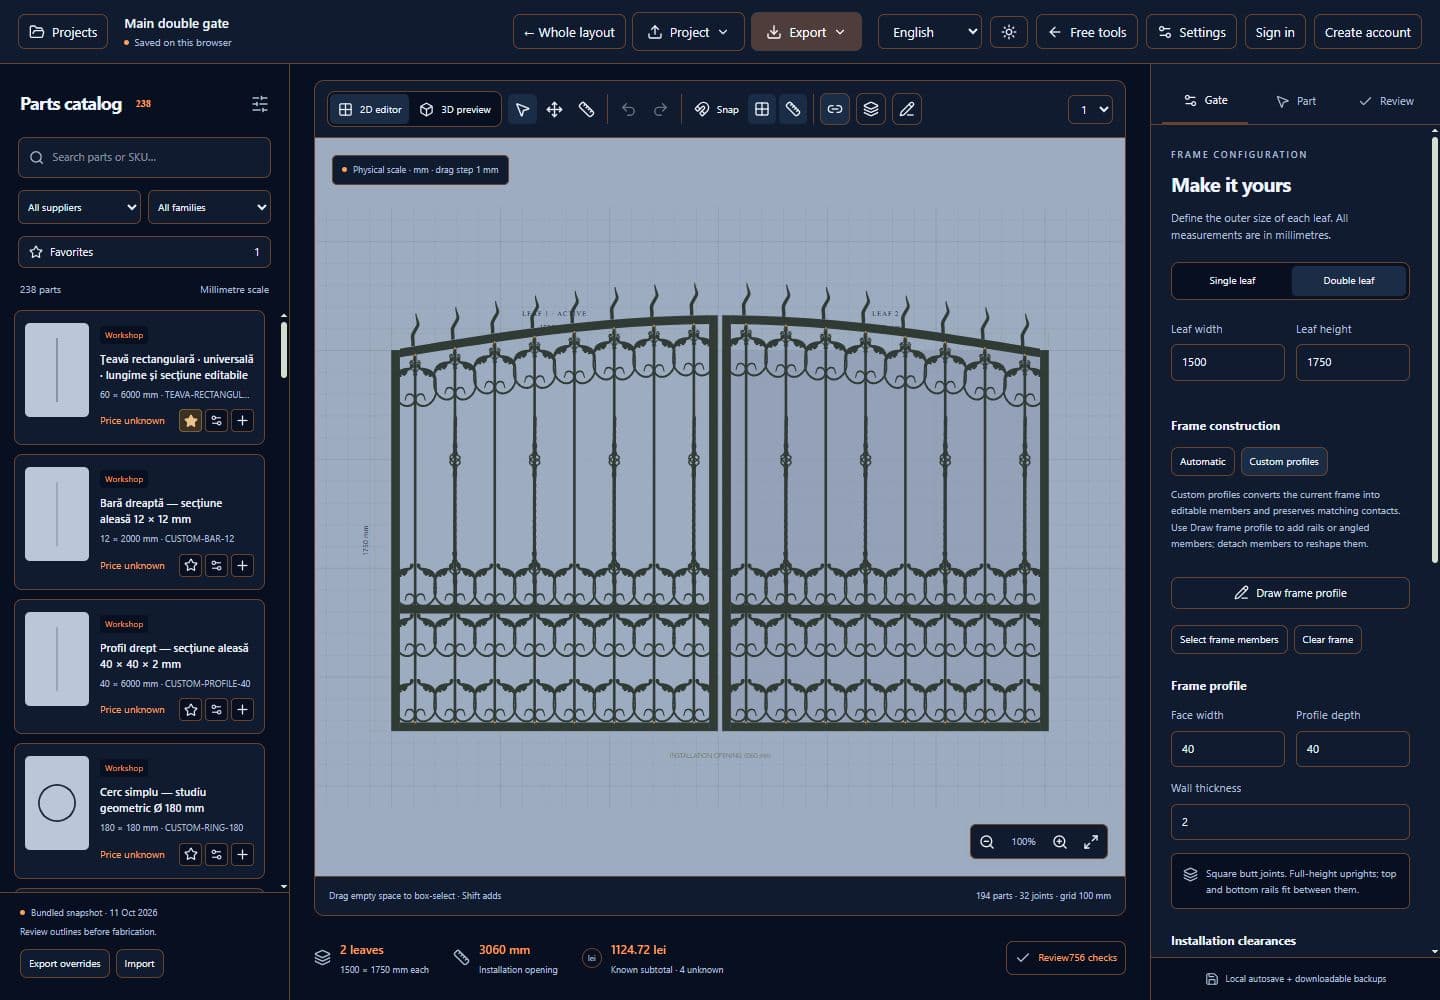Screen dimensions: 1440x1000
Task: Undo the last edit
Action: click(628, 109)
